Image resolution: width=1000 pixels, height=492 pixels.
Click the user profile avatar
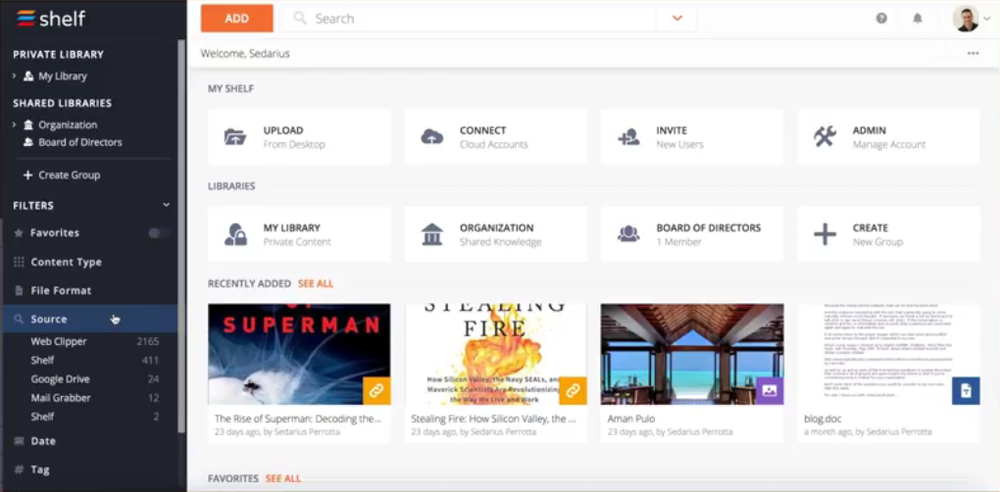click(x=966, y=19)
